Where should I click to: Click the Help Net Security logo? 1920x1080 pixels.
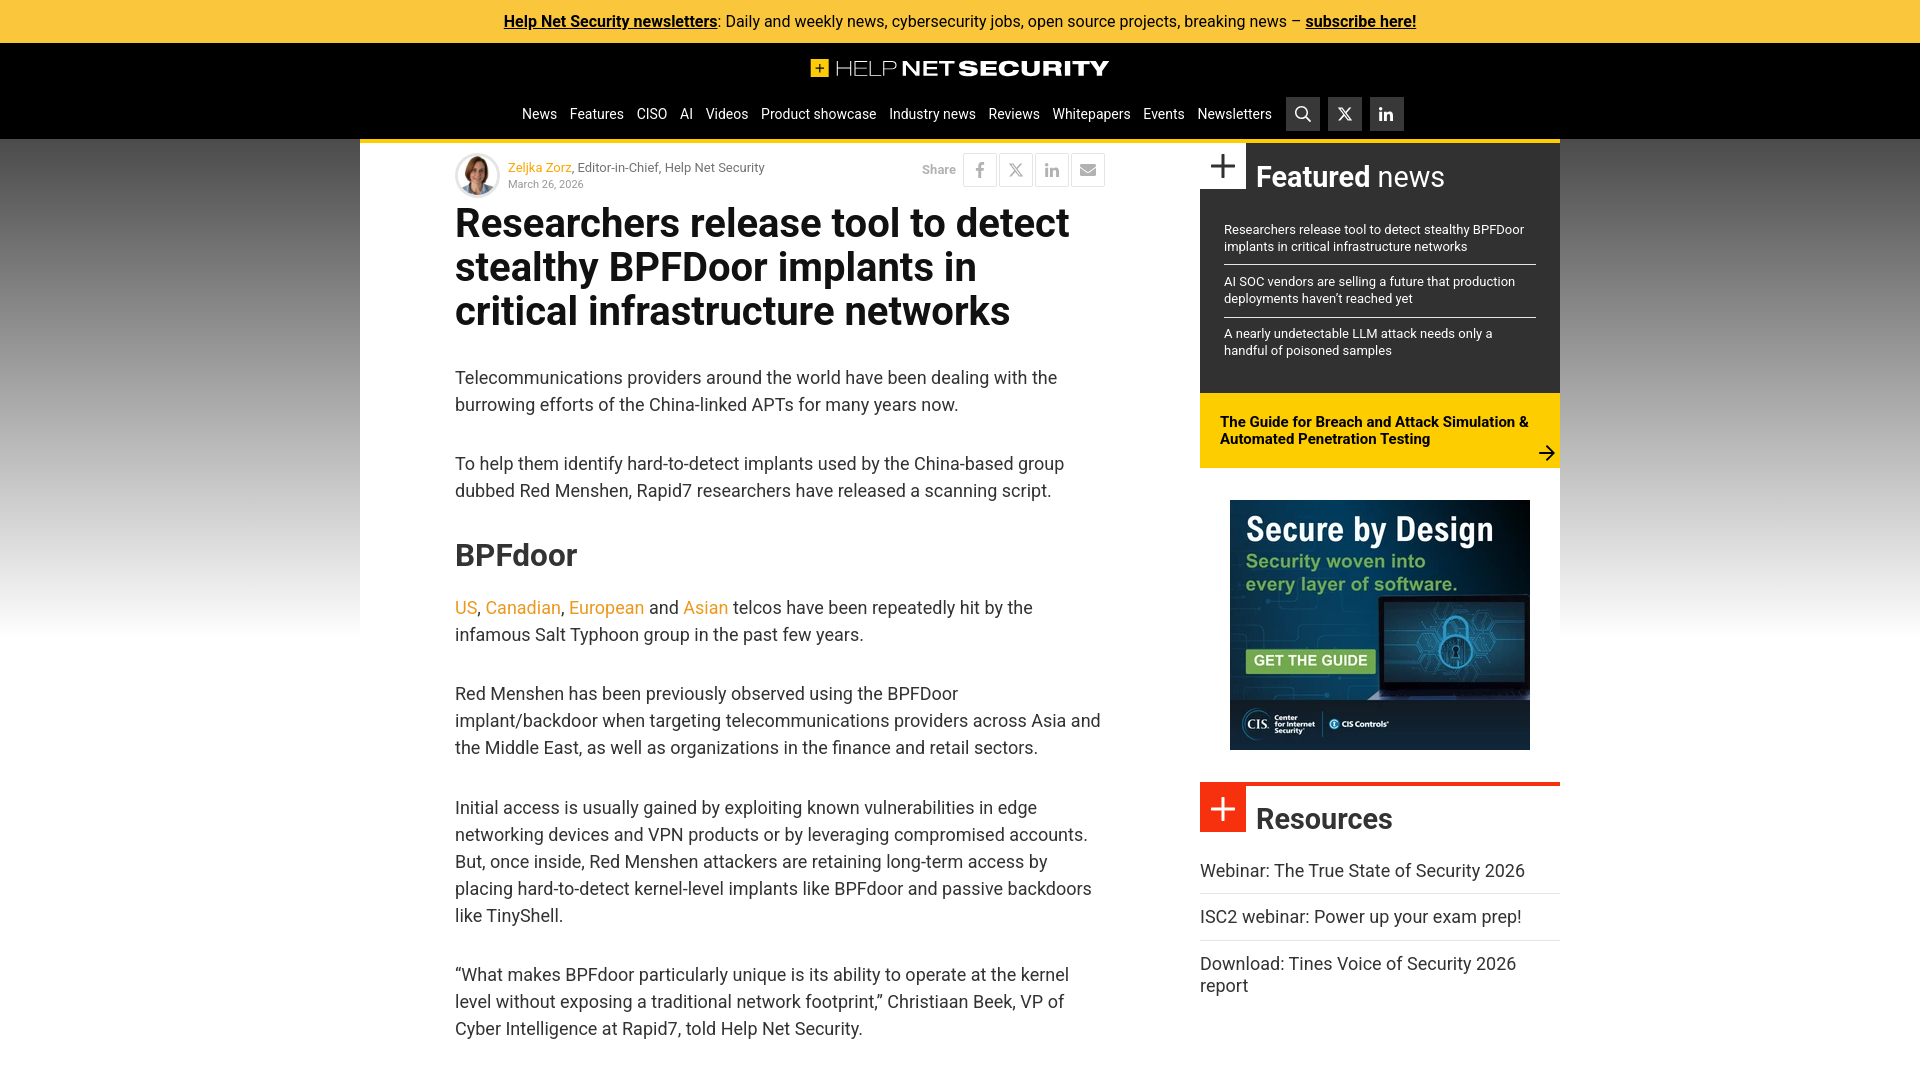[x=959, y=68]
